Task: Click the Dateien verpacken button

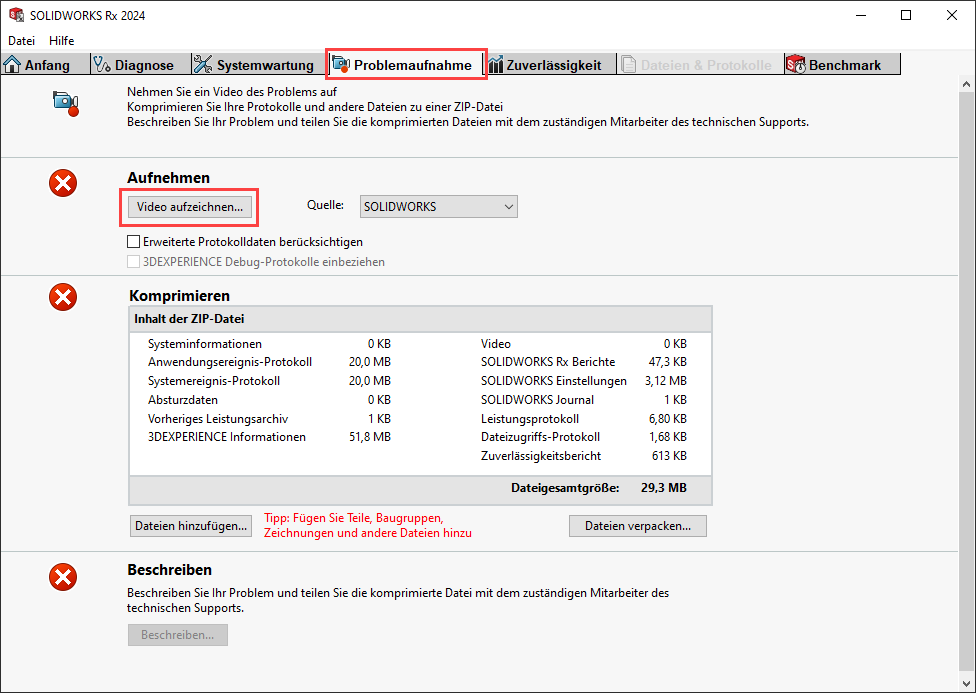Action: [x=637, y=526]
